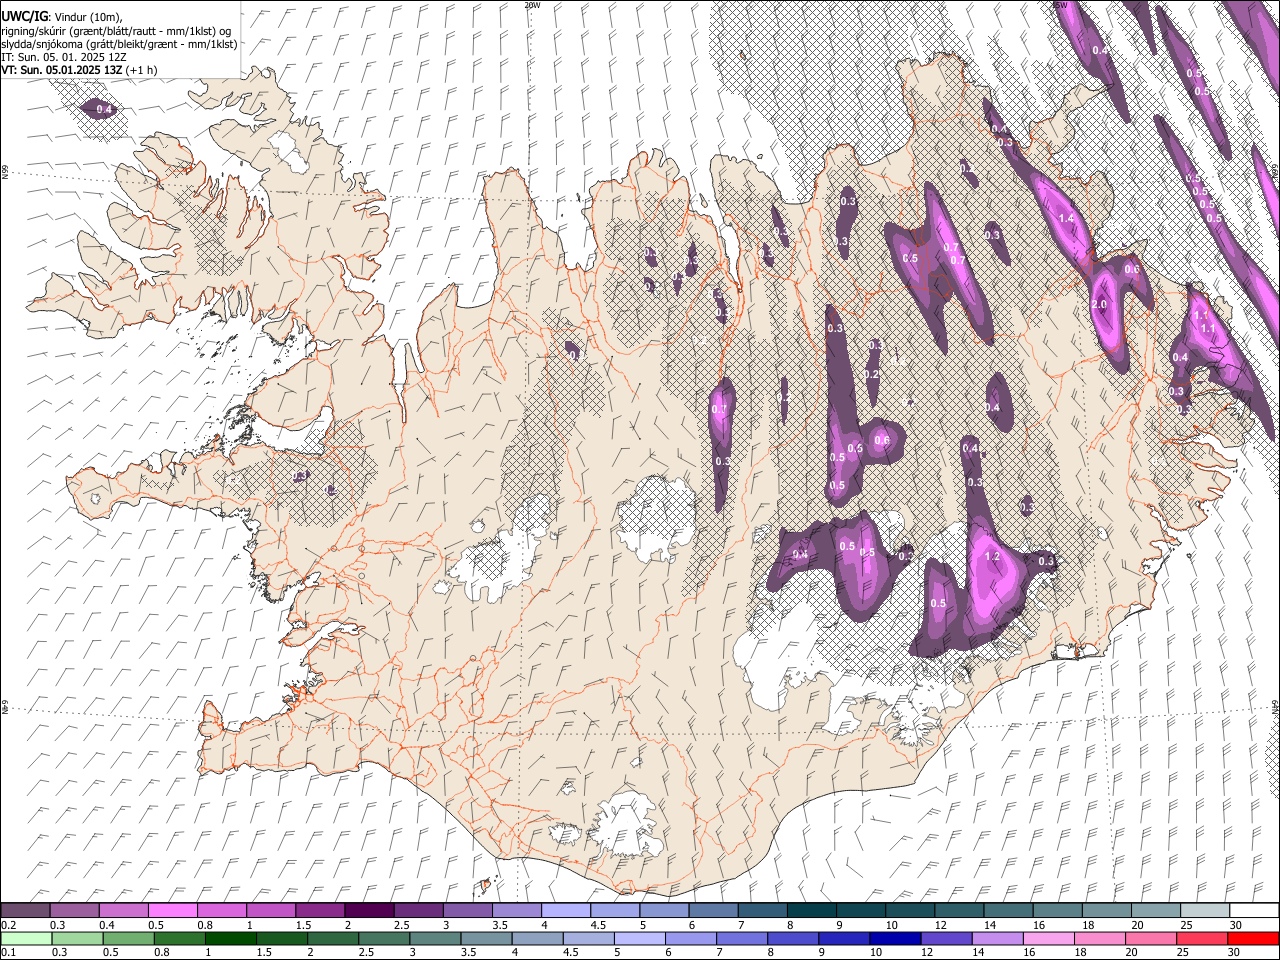Click the "UWC/IG" title text
Screen dimensions: 1280x960
pos(24,16)
